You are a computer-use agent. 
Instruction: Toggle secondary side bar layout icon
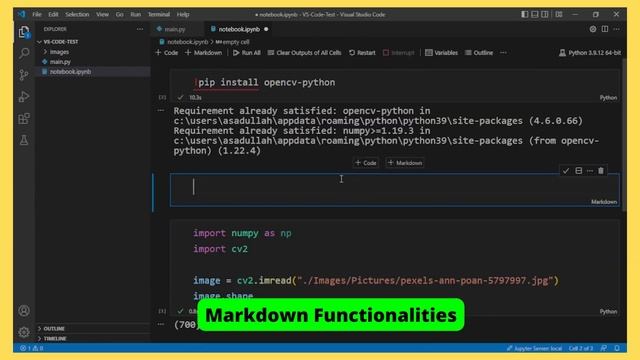point(545,14)
